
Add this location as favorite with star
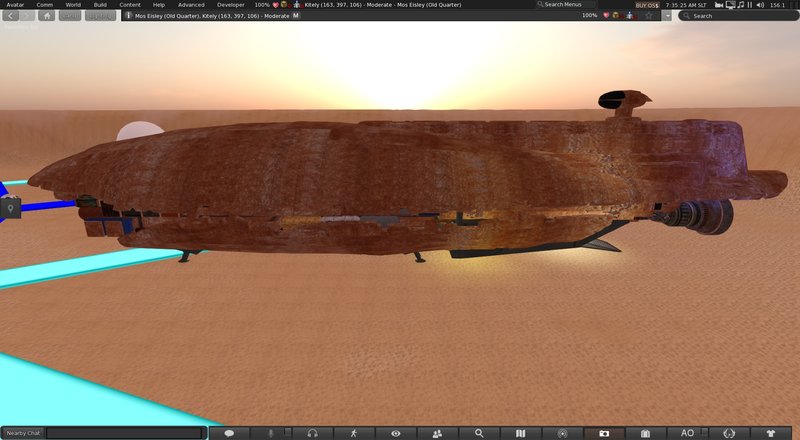tap(649, 16)
